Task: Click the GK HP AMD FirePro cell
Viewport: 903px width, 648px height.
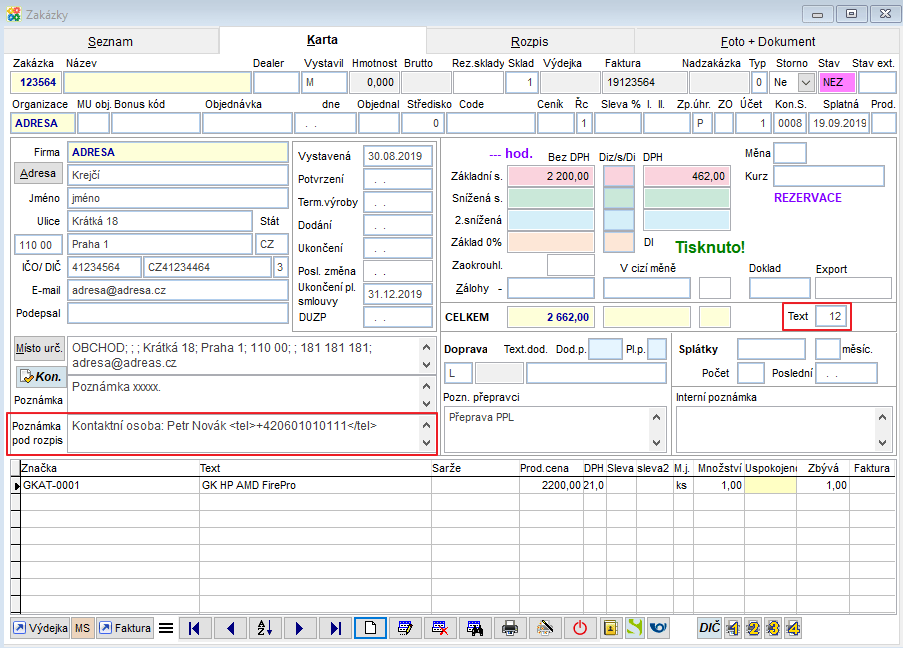Action: point(315,486)
